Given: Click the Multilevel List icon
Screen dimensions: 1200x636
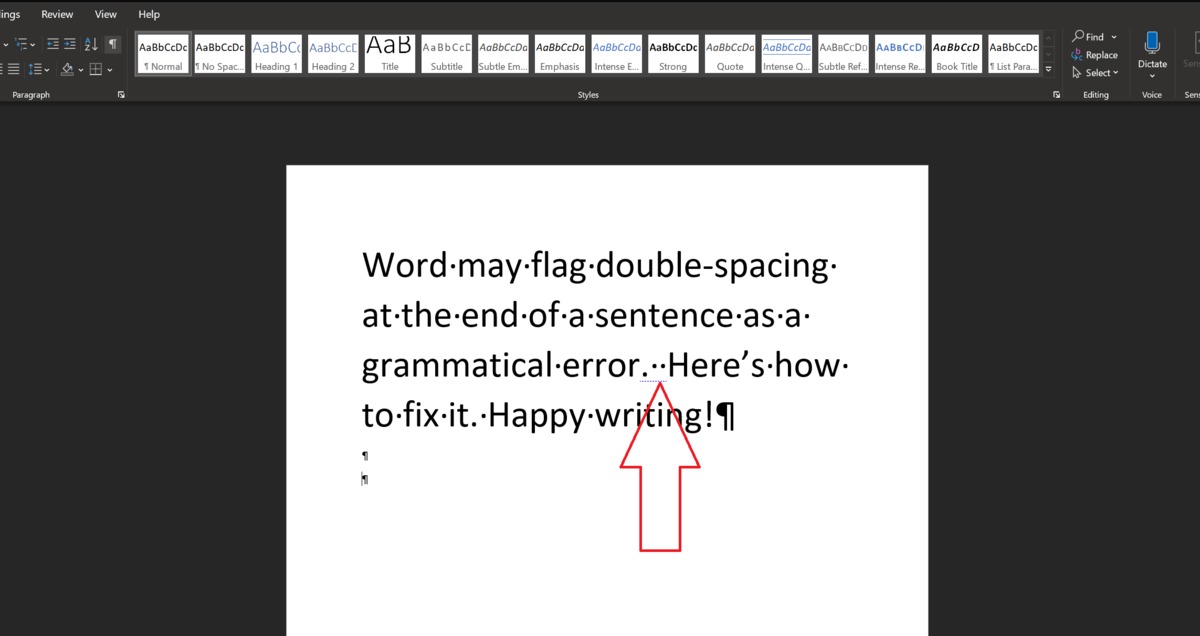Looking at the screenshot, I should tap(20, 44).
